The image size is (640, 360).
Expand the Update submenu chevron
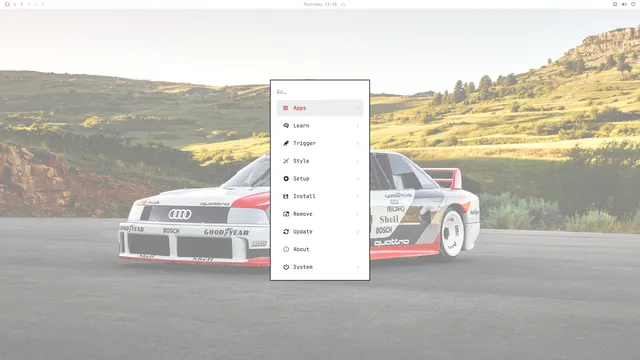coord(358,232)
